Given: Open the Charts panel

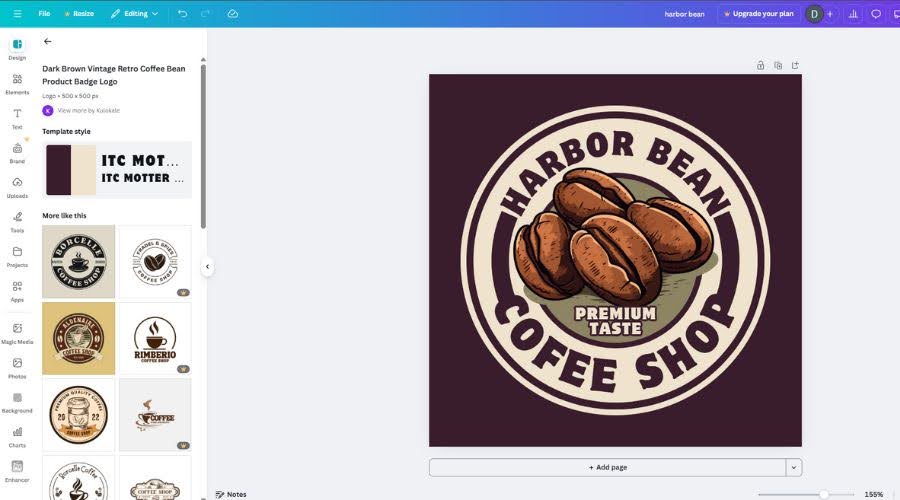Looking at the screenshot, I should [x=17, y=437].
